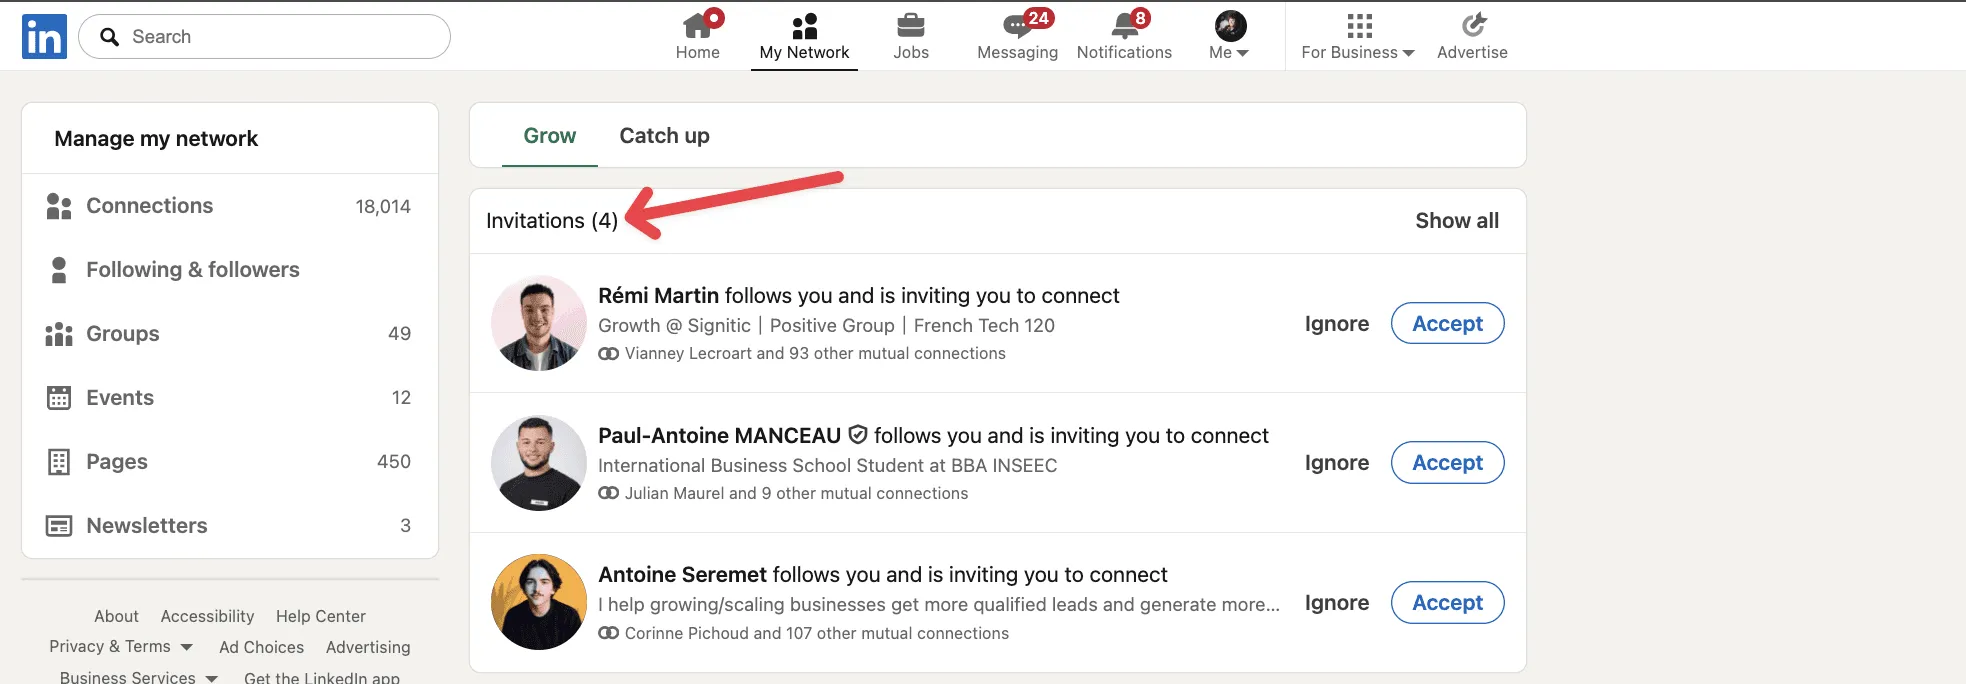
Task: Check Notifications via the bell icon
Action: [1122, 27]
